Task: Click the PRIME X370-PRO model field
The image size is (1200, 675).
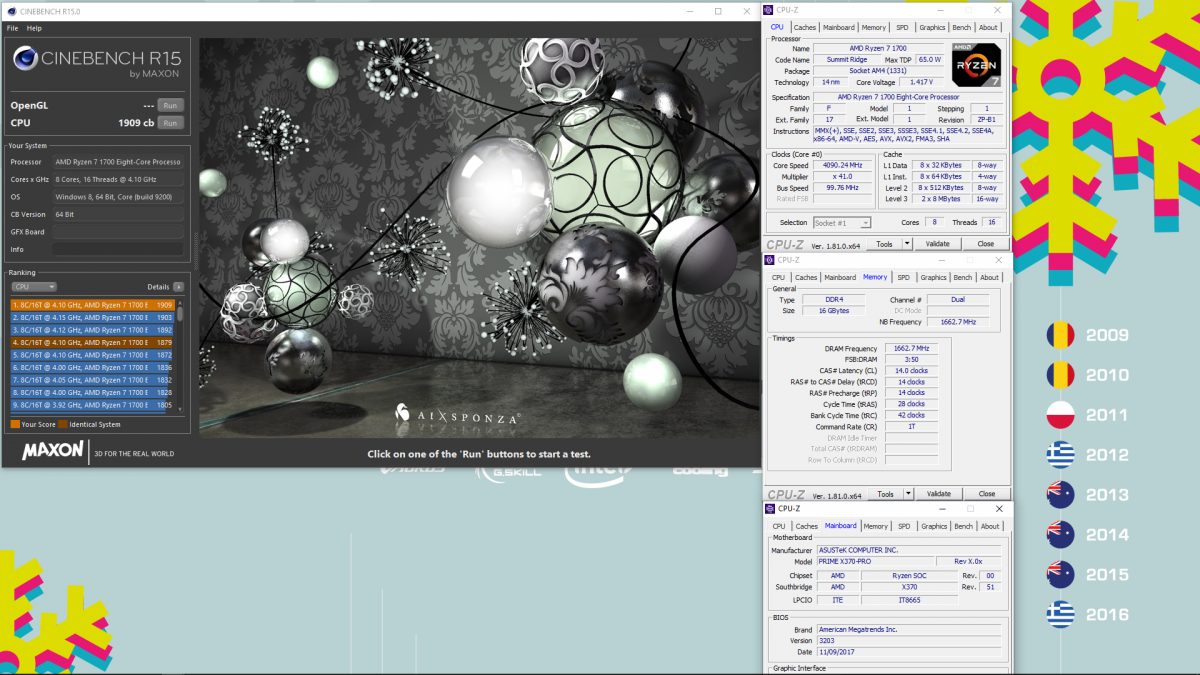Action: [875, 562]
